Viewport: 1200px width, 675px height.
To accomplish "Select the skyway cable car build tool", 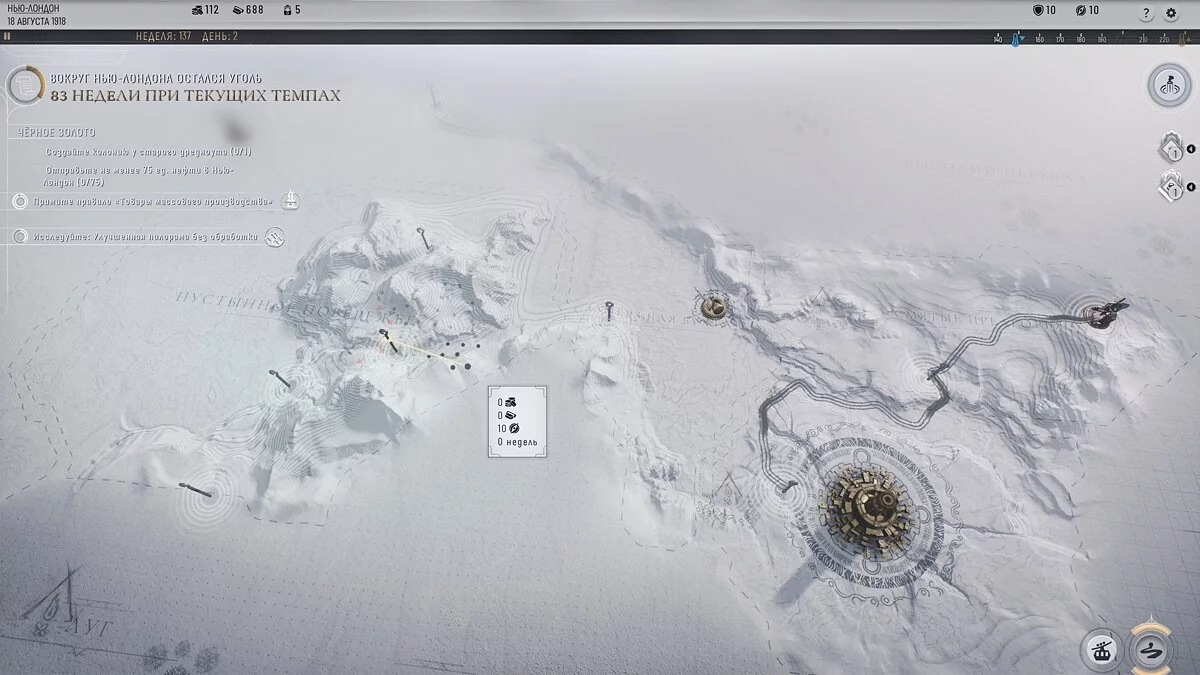I will (x=1101, y=651).
